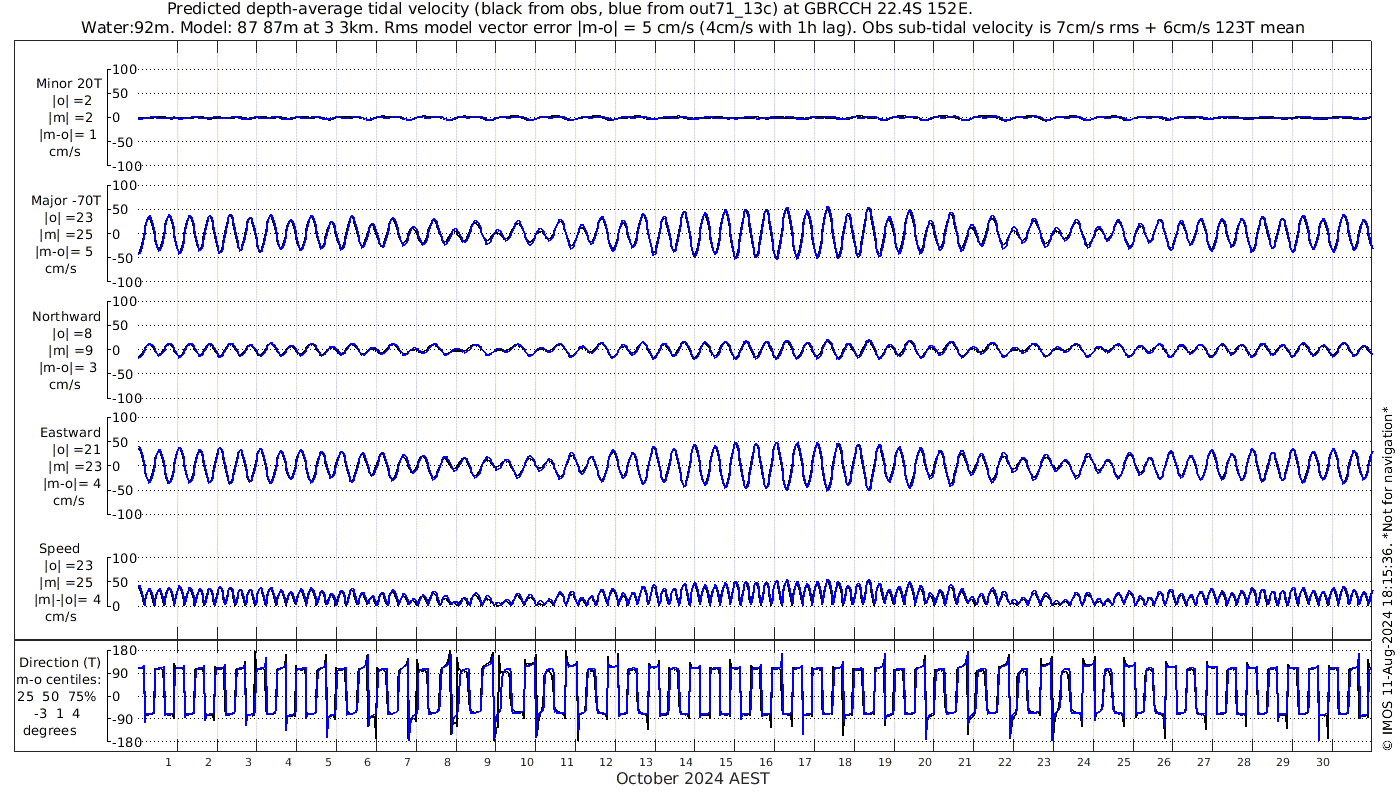This screenshot has width=1400, height=800.
Task: Click '|o| =23' in the Speed panel
Action: 72,566
